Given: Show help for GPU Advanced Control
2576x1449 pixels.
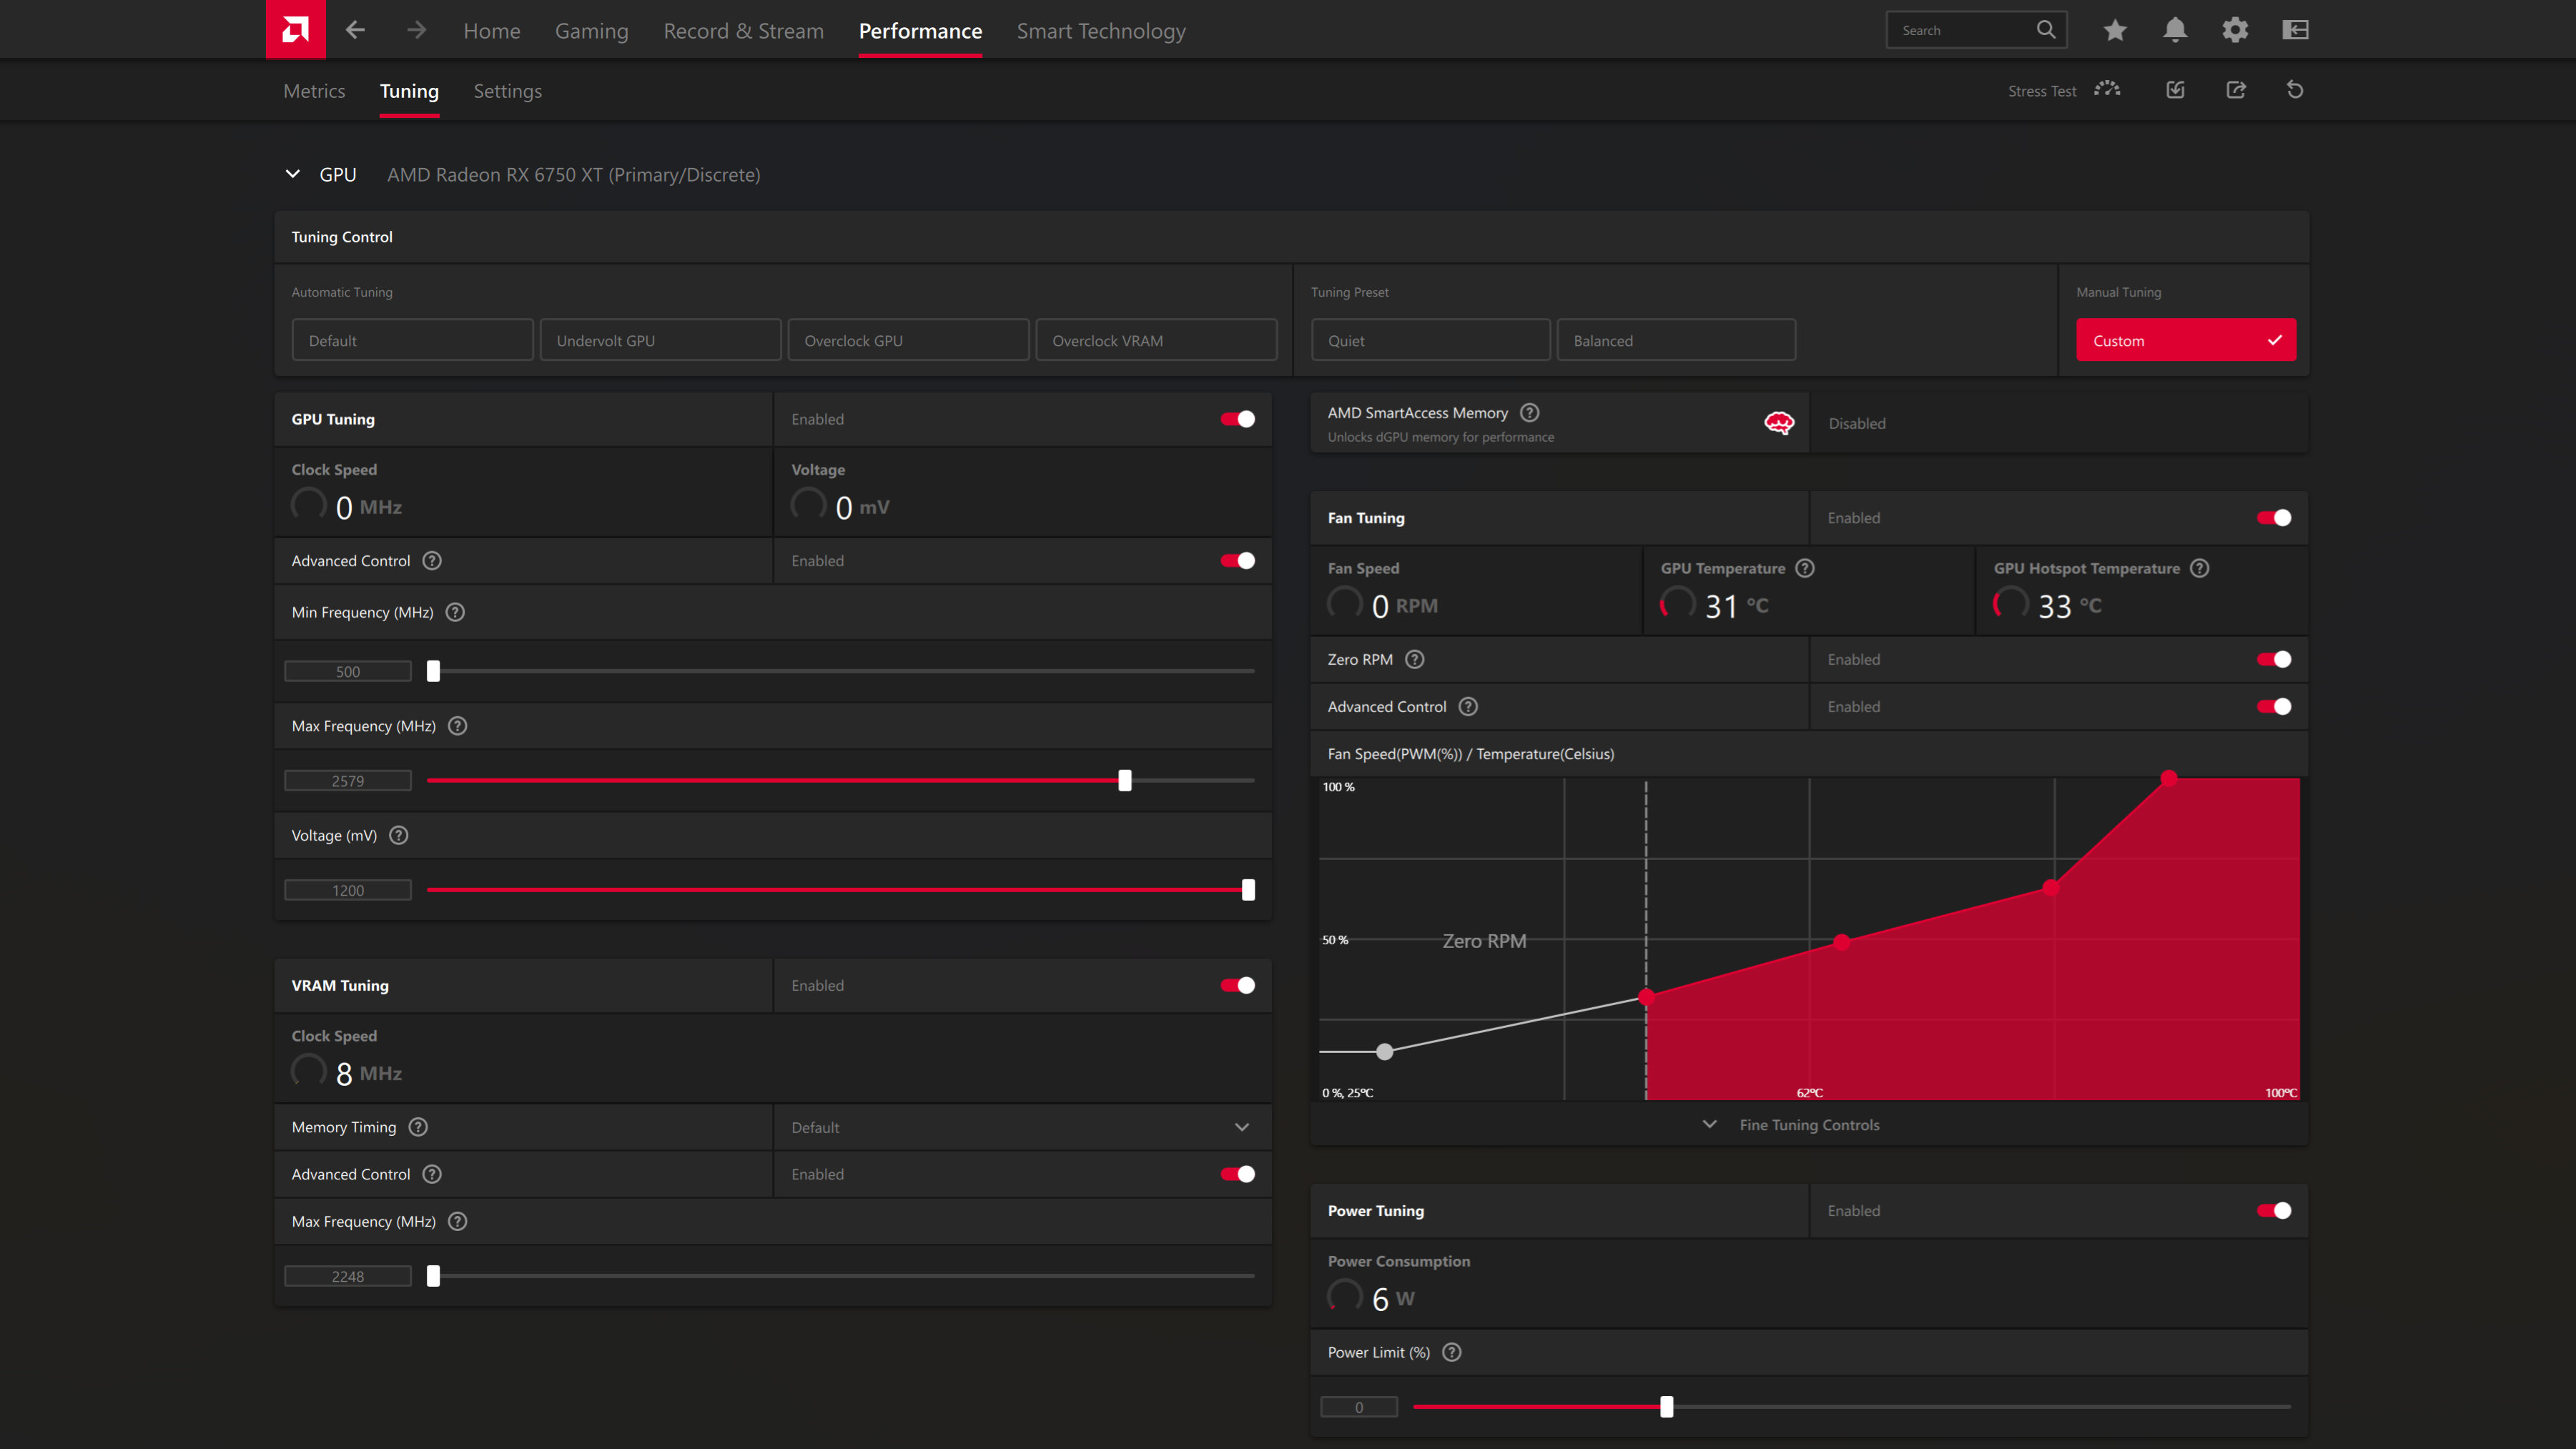Looking at the screenshot, I should (x=432, y=561).
